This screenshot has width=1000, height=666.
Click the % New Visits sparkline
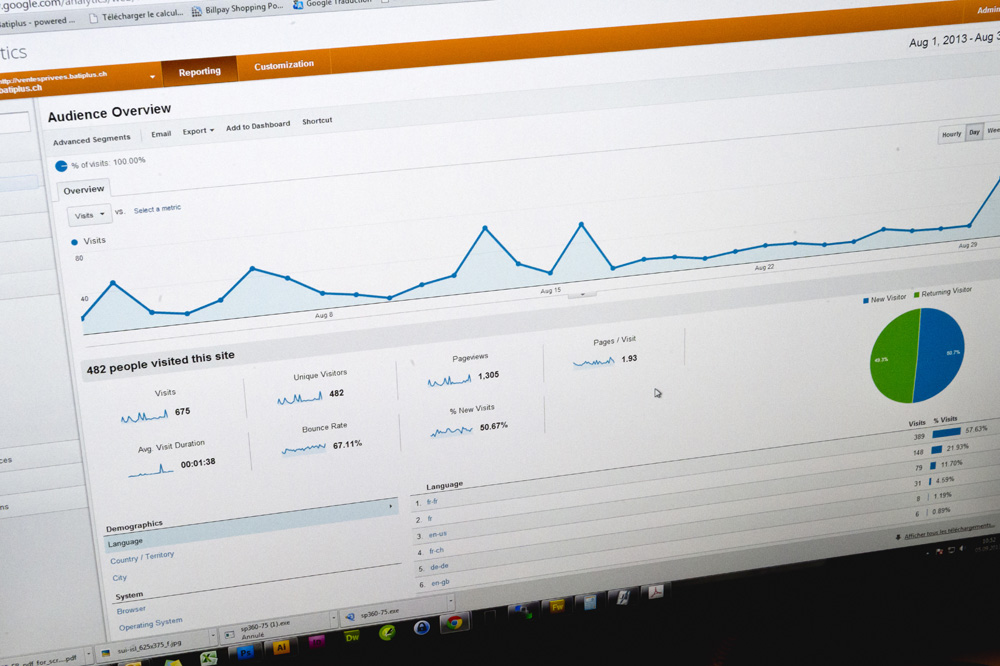[452, 431]
